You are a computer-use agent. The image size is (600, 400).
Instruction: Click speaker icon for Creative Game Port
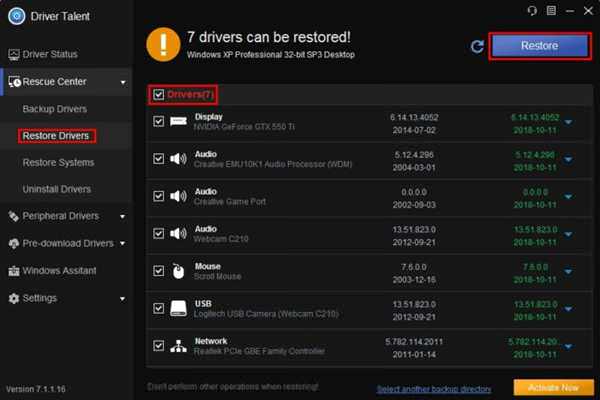(178, 196)
